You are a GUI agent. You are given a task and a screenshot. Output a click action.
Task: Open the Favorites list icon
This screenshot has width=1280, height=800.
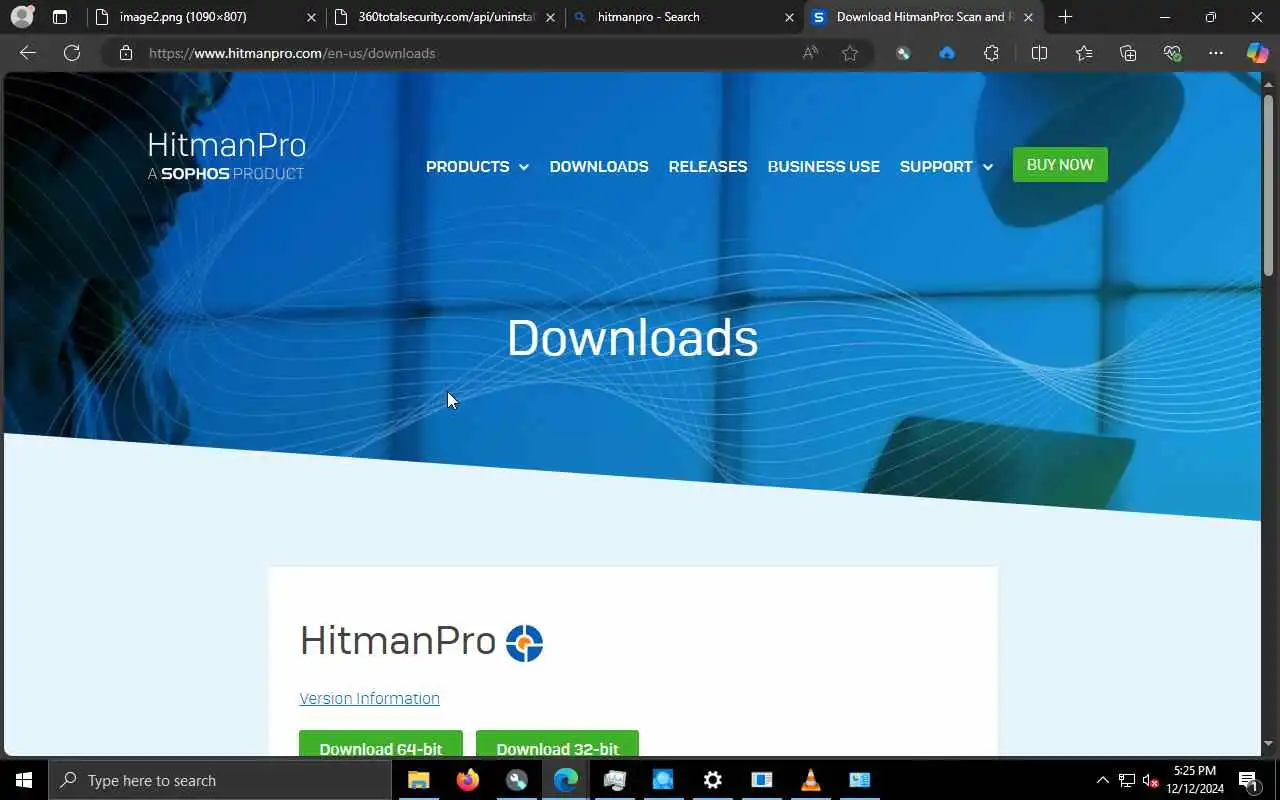(x=1084, y=53)
